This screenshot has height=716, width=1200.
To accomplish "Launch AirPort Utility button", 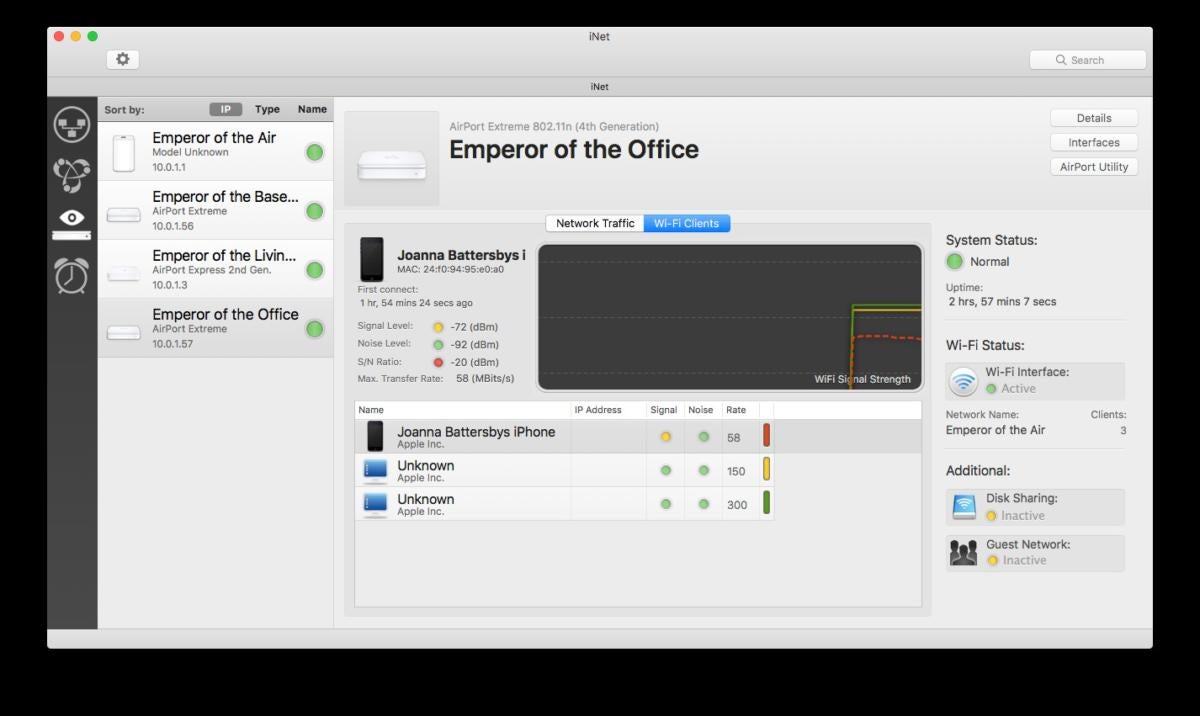I will pyautogui.click(x=1094, y=167).
